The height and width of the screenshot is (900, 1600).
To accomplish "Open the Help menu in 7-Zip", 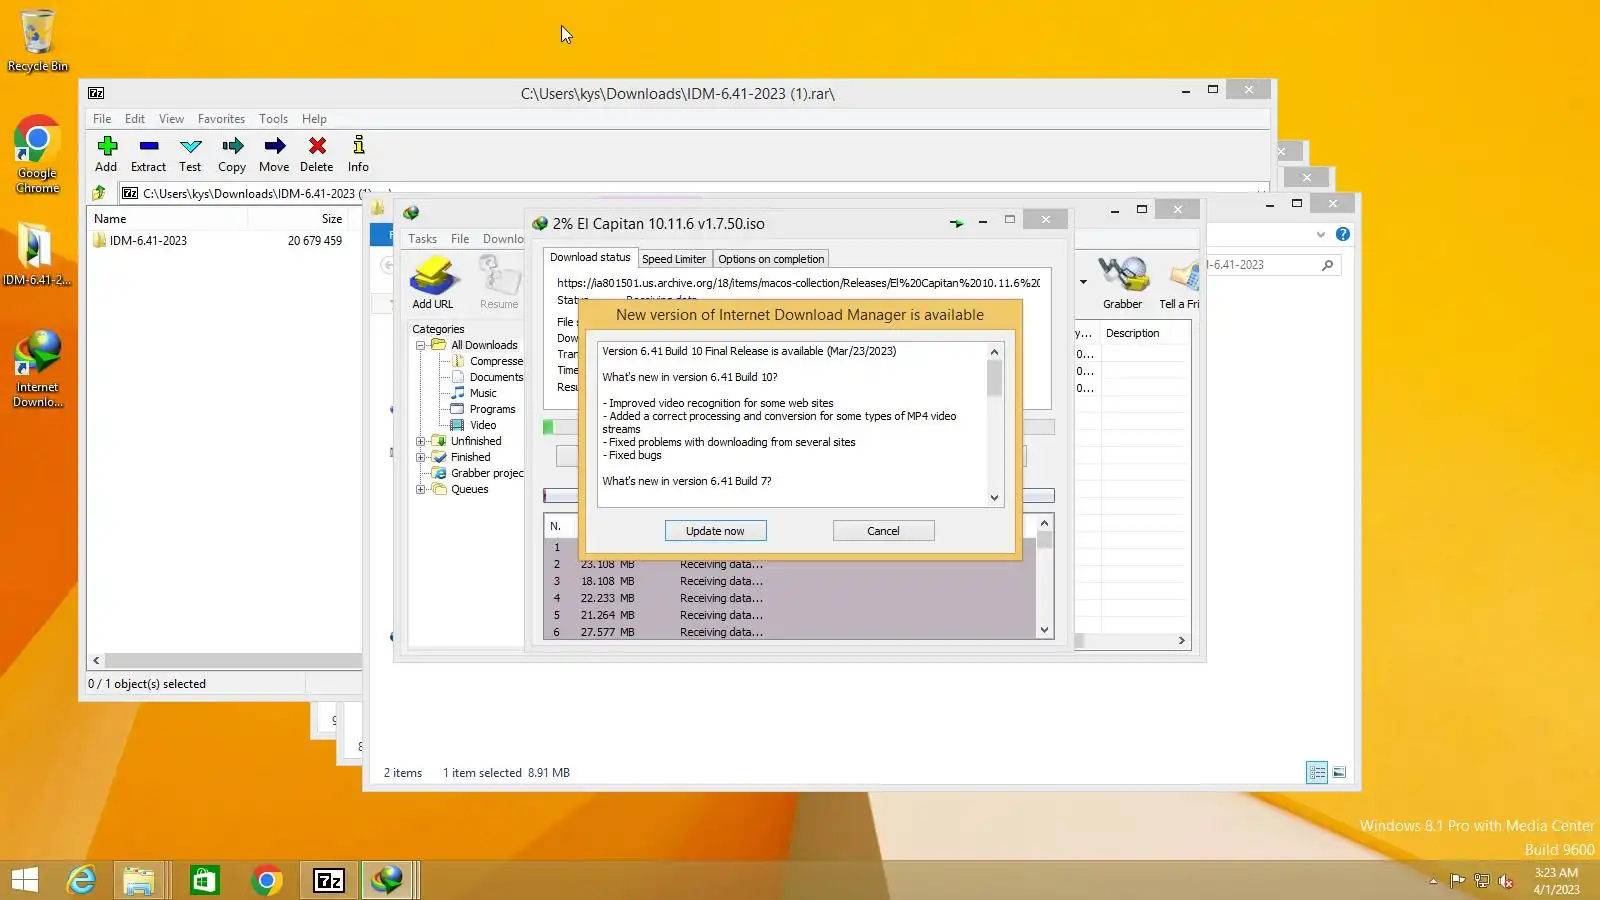I will (x=314, y=118).
